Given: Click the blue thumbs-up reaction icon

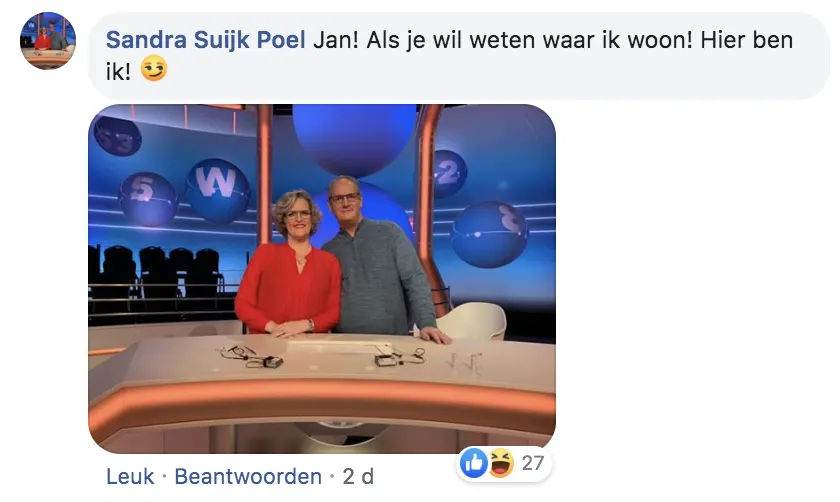Looking at the screenshot, I should (x=474, y=463).
